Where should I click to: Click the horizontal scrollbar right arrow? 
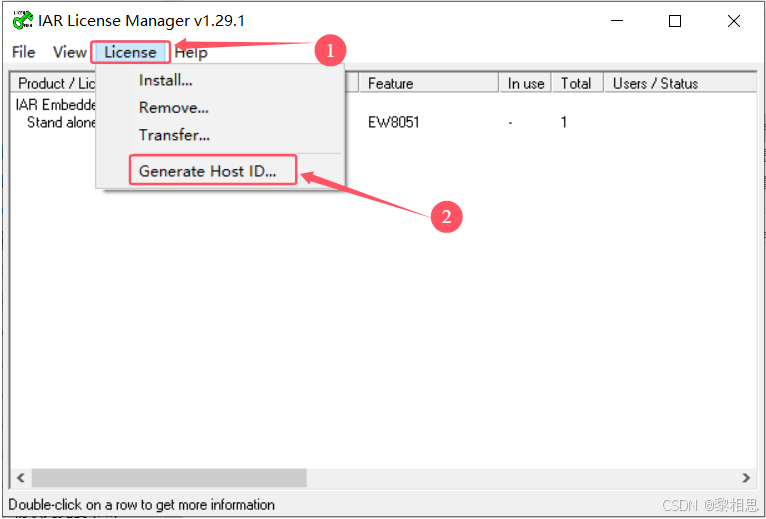[x=746, y=477]
